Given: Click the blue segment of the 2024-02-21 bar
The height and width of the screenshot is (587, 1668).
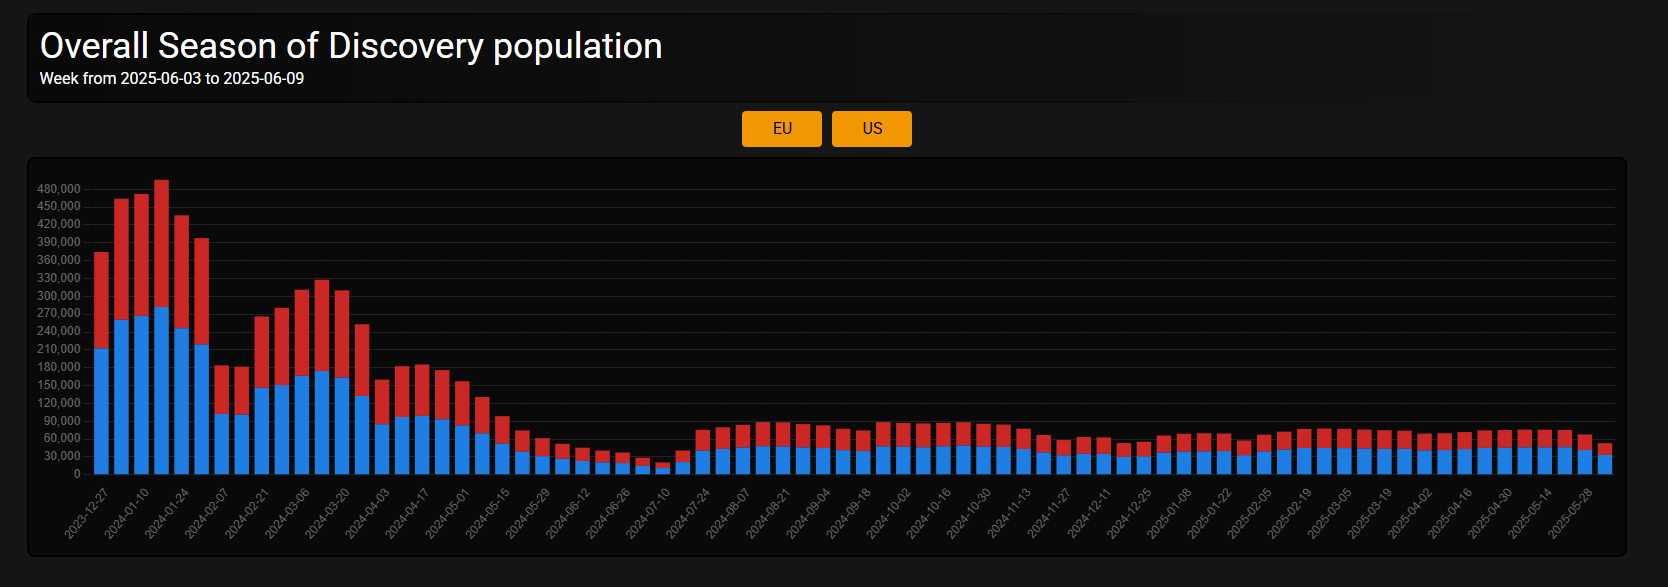Looking at the screenshot, I should tap(262, 431).
